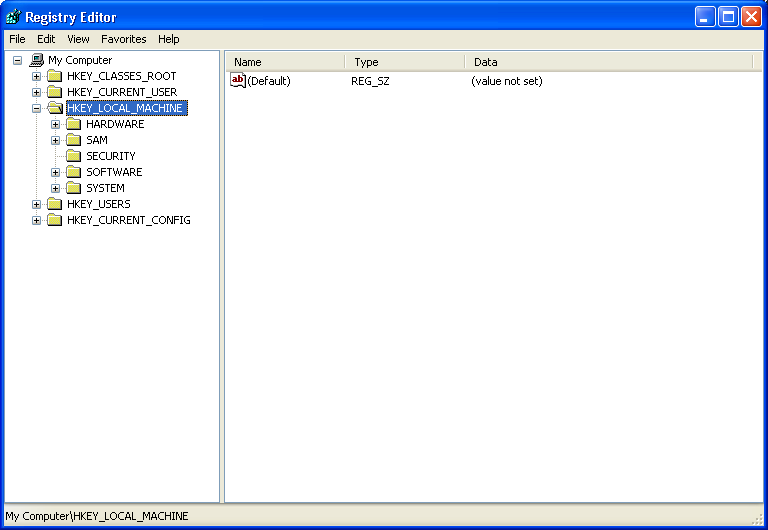Open the Edit menu
This screenshot has width=768, height=530.
[46, 39]
